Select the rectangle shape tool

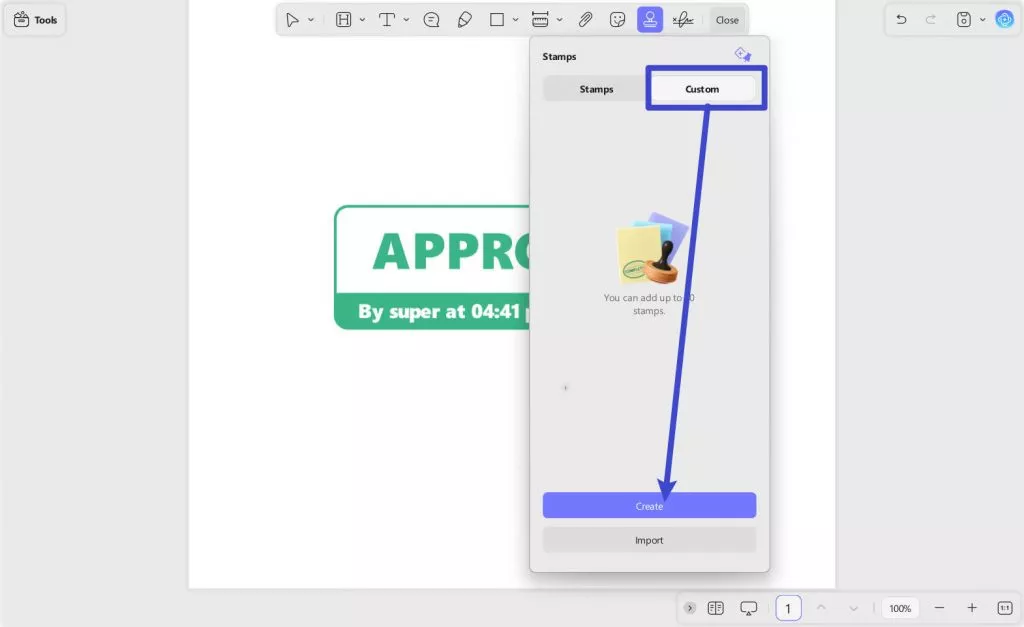click(x=497, y=20)
